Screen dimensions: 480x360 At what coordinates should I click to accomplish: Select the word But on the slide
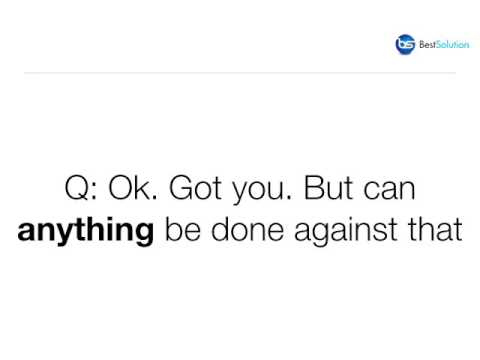pyautogui.click(x=328, y=188)
